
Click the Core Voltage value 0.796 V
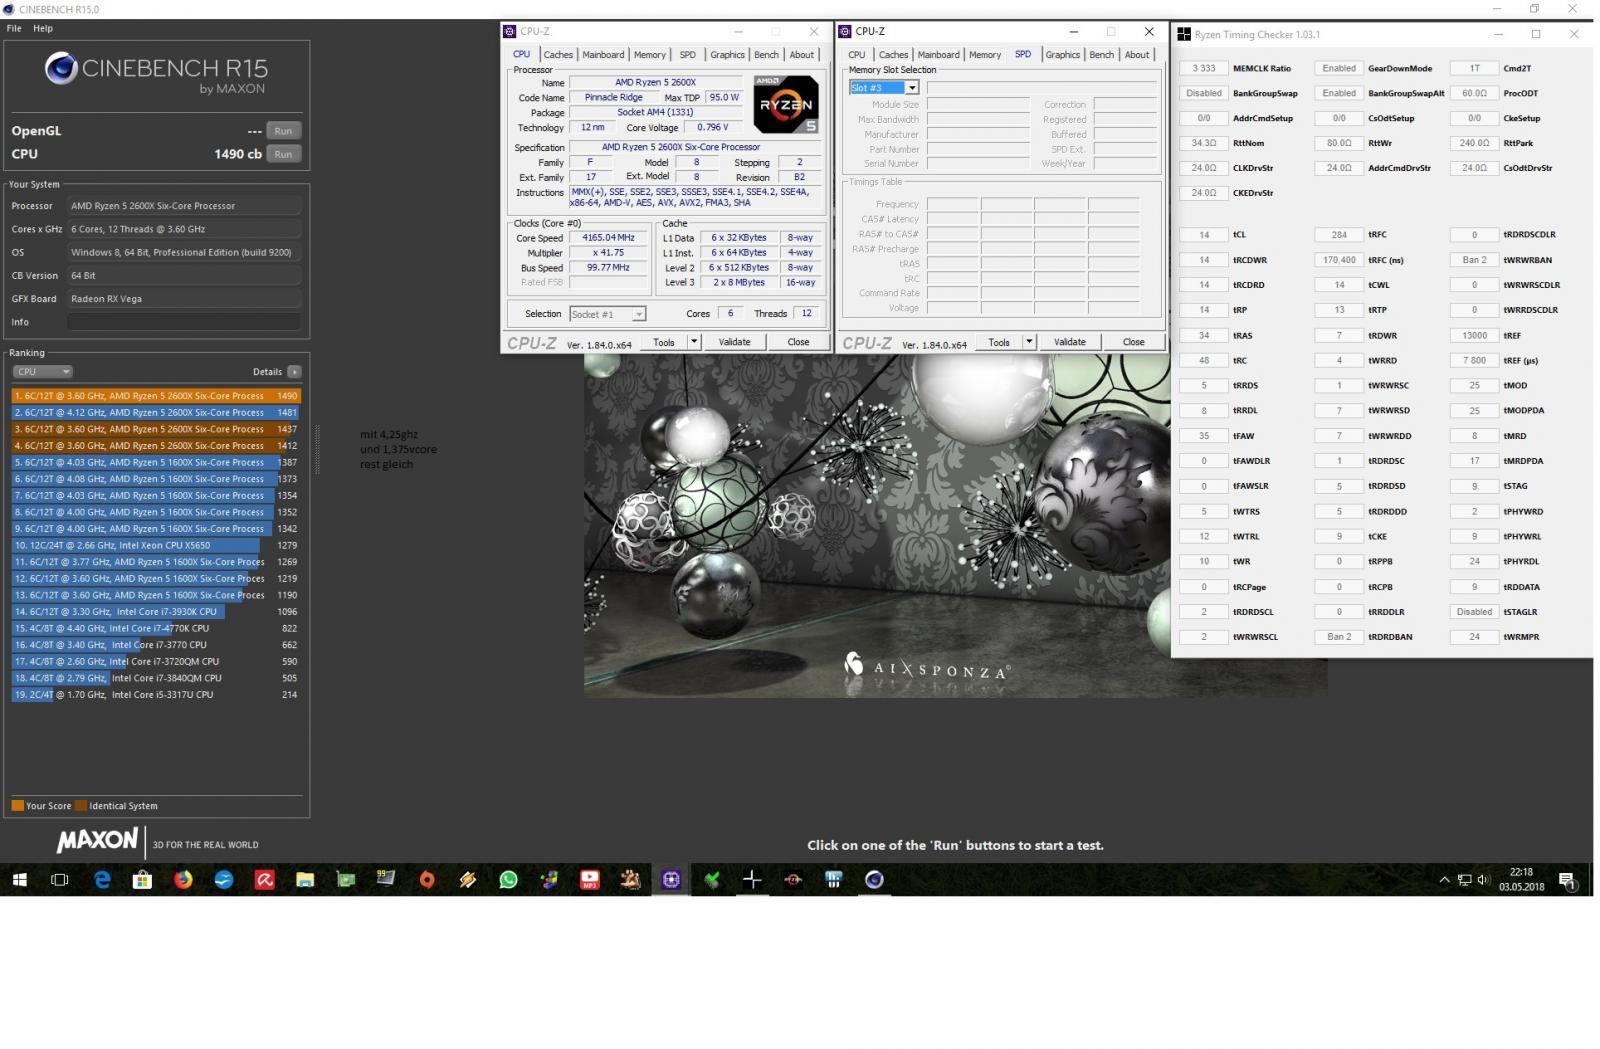713,127
